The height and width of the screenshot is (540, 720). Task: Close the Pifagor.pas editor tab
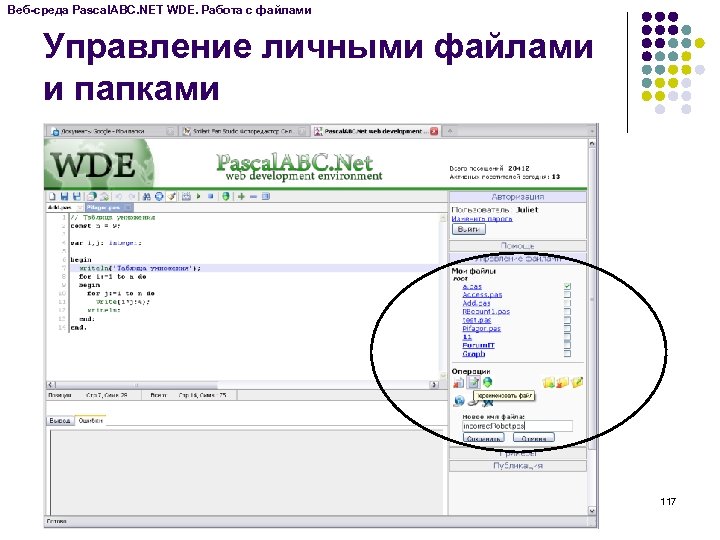coord(128,208)
